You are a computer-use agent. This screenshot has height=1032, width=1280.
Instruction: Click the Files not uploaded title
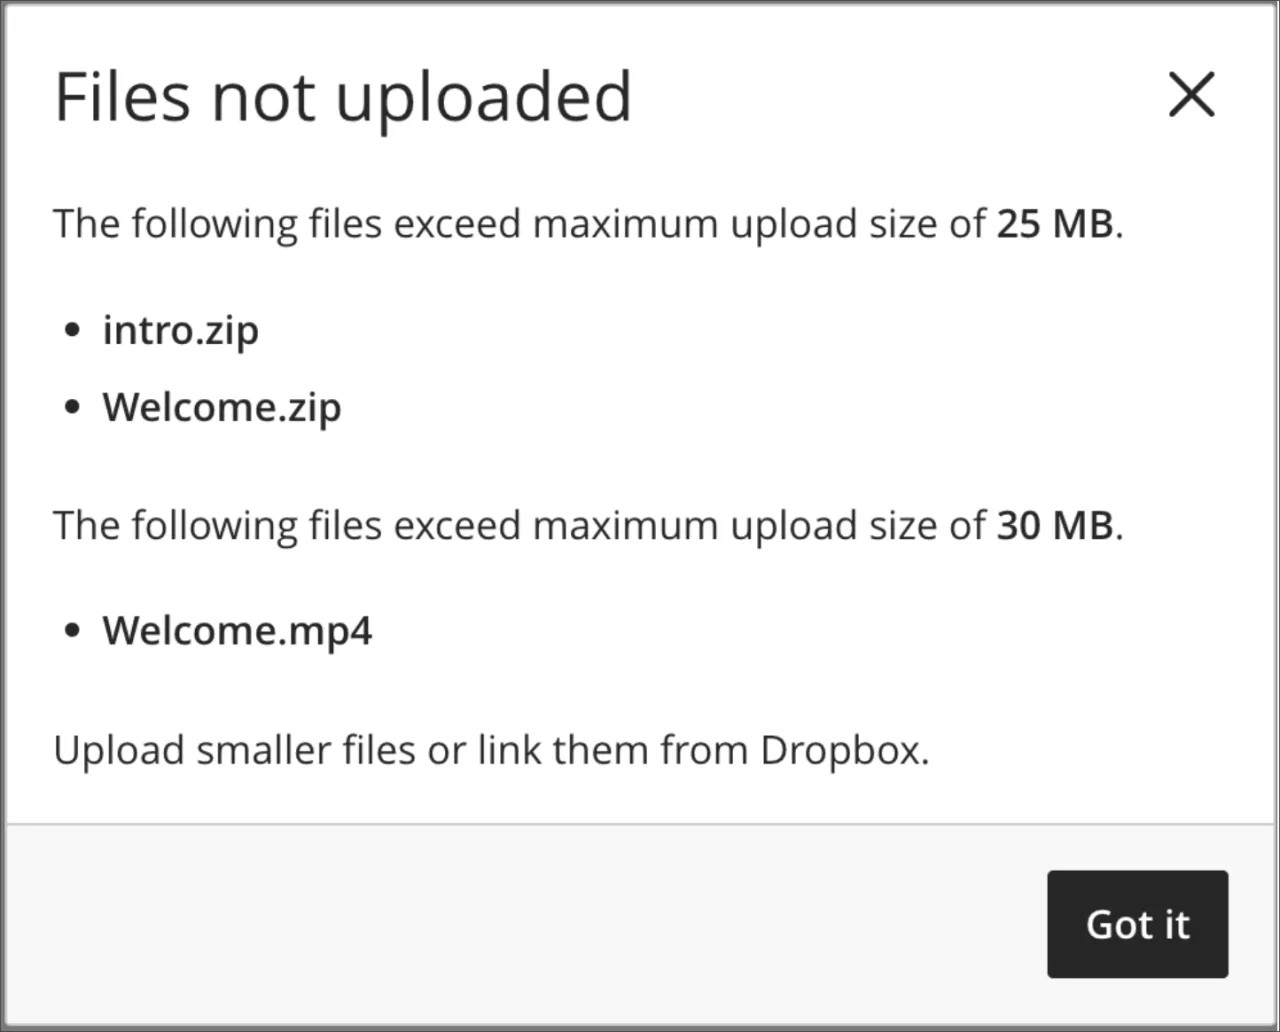(343, 96)
